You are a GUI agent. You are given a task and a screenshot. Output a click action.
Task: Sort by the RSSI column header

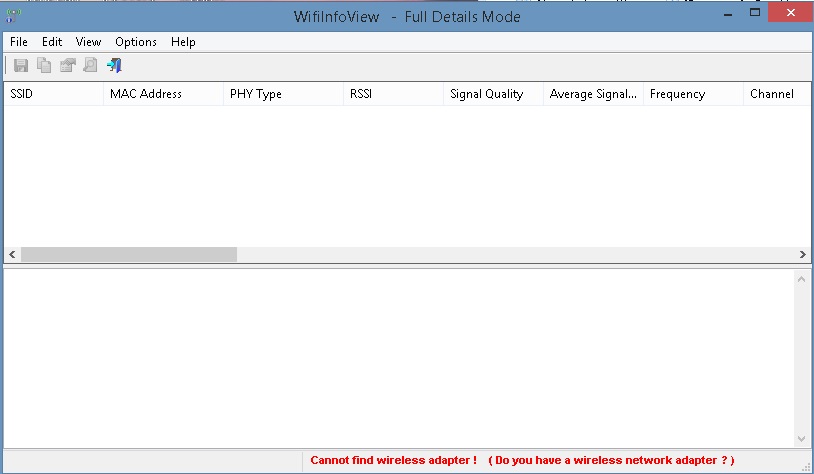(x=394, y=94)
